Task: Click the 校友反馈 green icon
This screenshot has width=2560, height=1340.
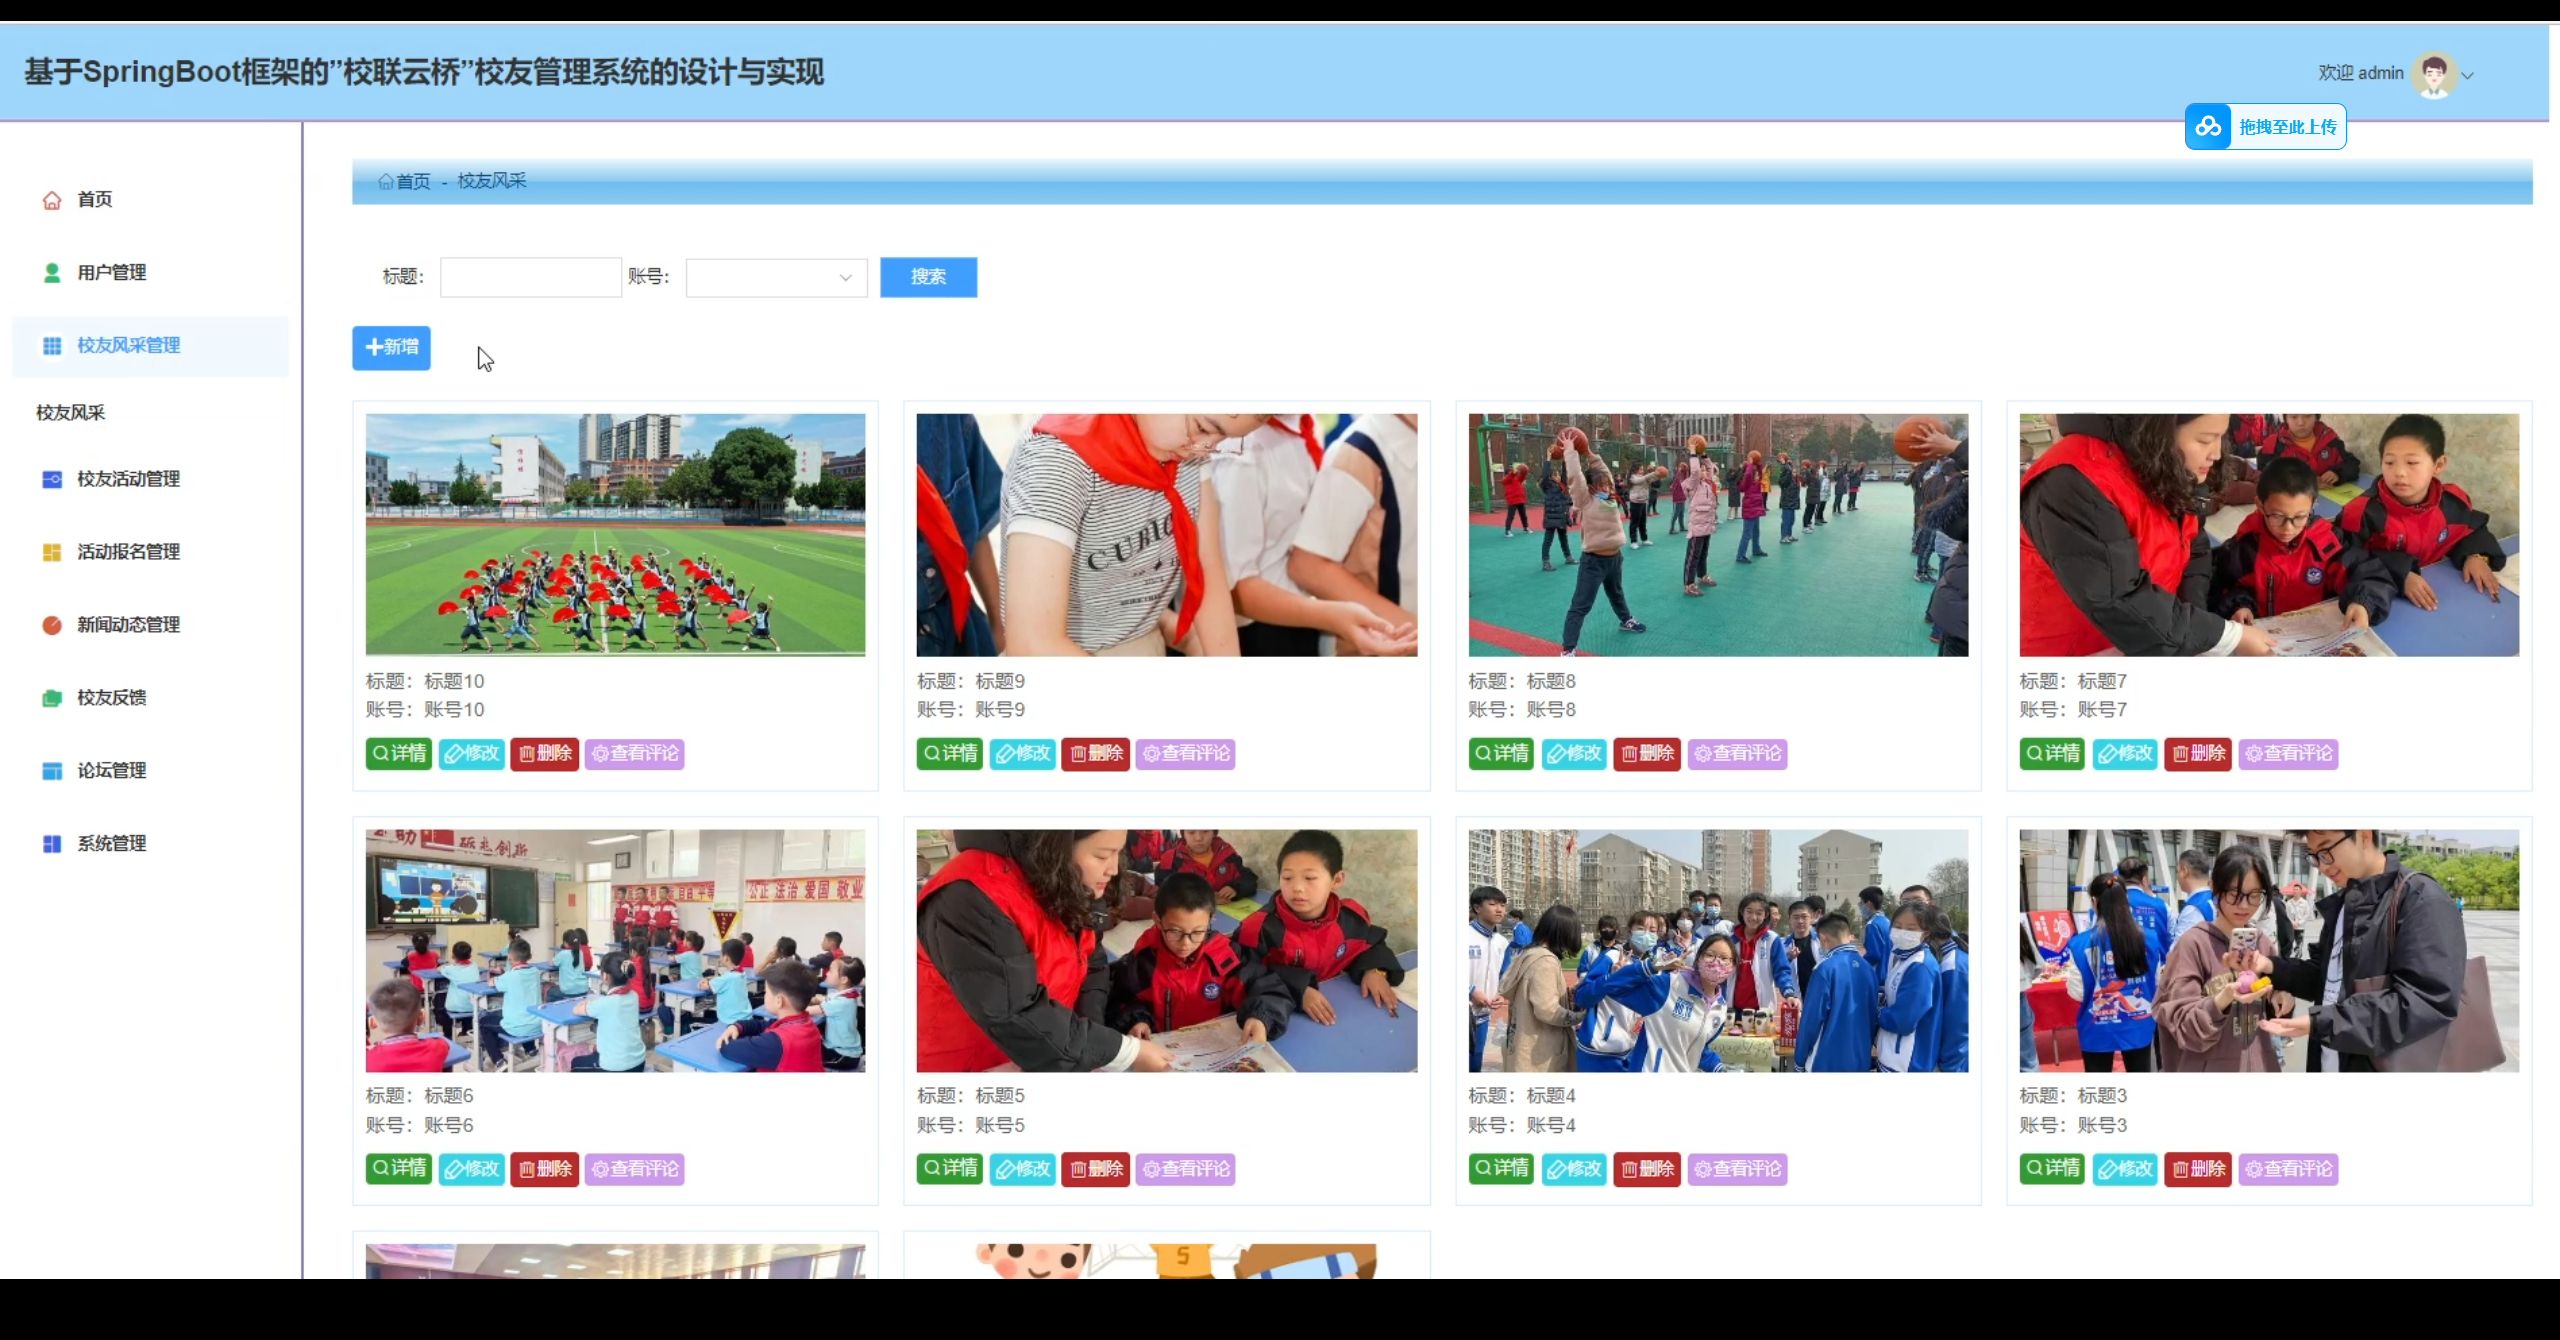Action: click(52, 698)
